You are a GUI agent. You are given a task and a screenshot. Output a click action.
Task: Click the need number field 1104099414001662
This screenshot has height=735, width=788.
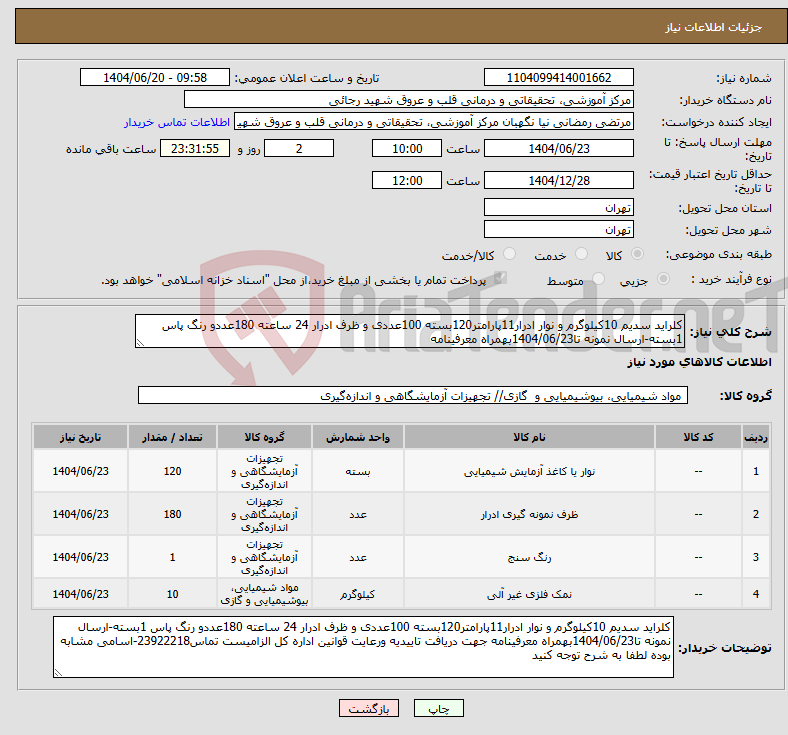coord(558,78)
